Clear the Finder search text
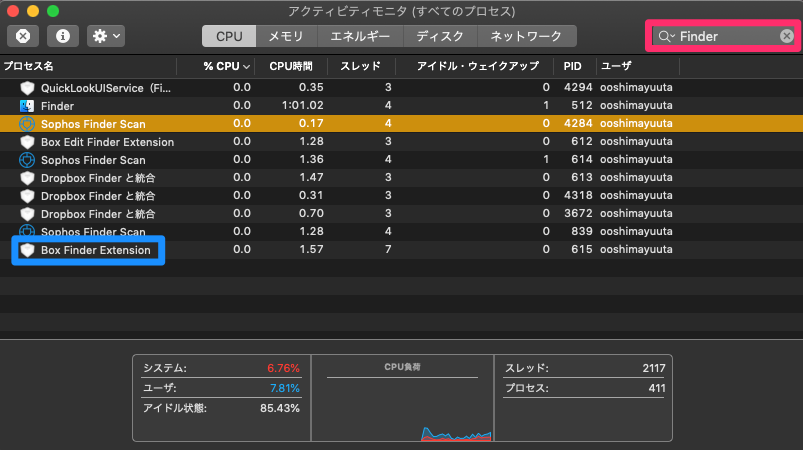 [787, 36]
